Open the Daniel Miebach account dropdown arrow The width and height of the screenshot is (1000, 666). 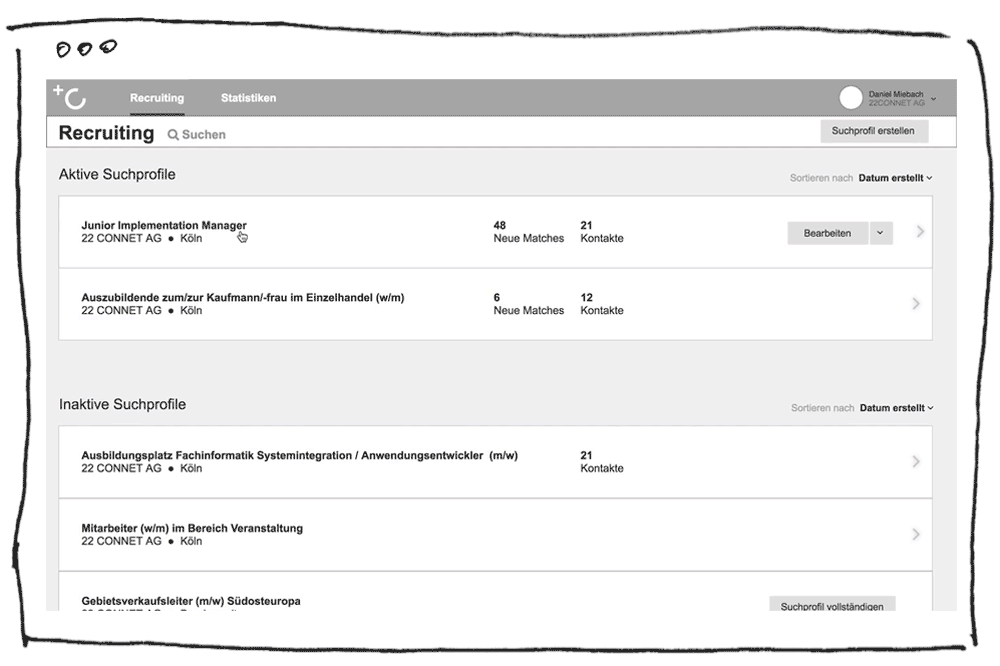coord(933,99)
